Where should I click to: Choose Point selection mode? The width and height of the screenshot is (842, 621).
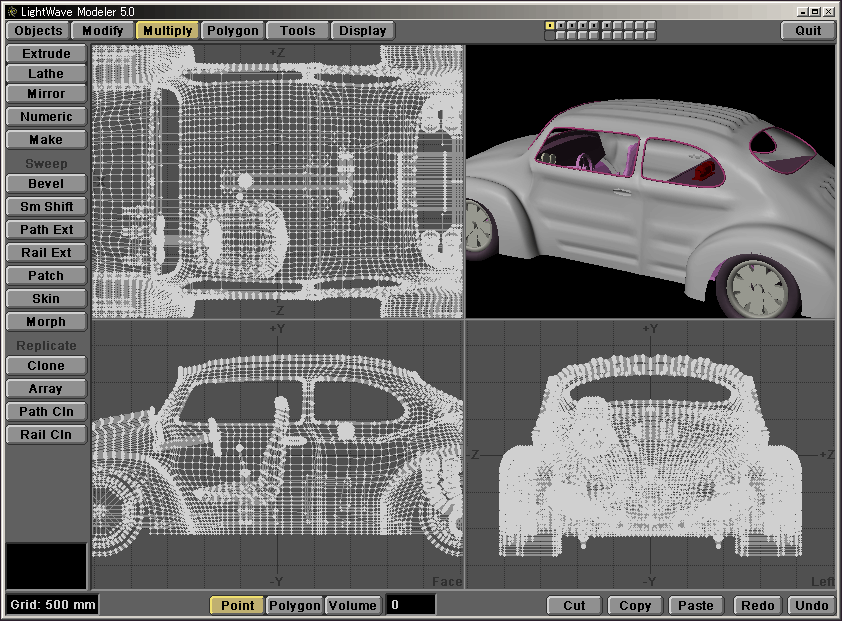pos(237,605)
